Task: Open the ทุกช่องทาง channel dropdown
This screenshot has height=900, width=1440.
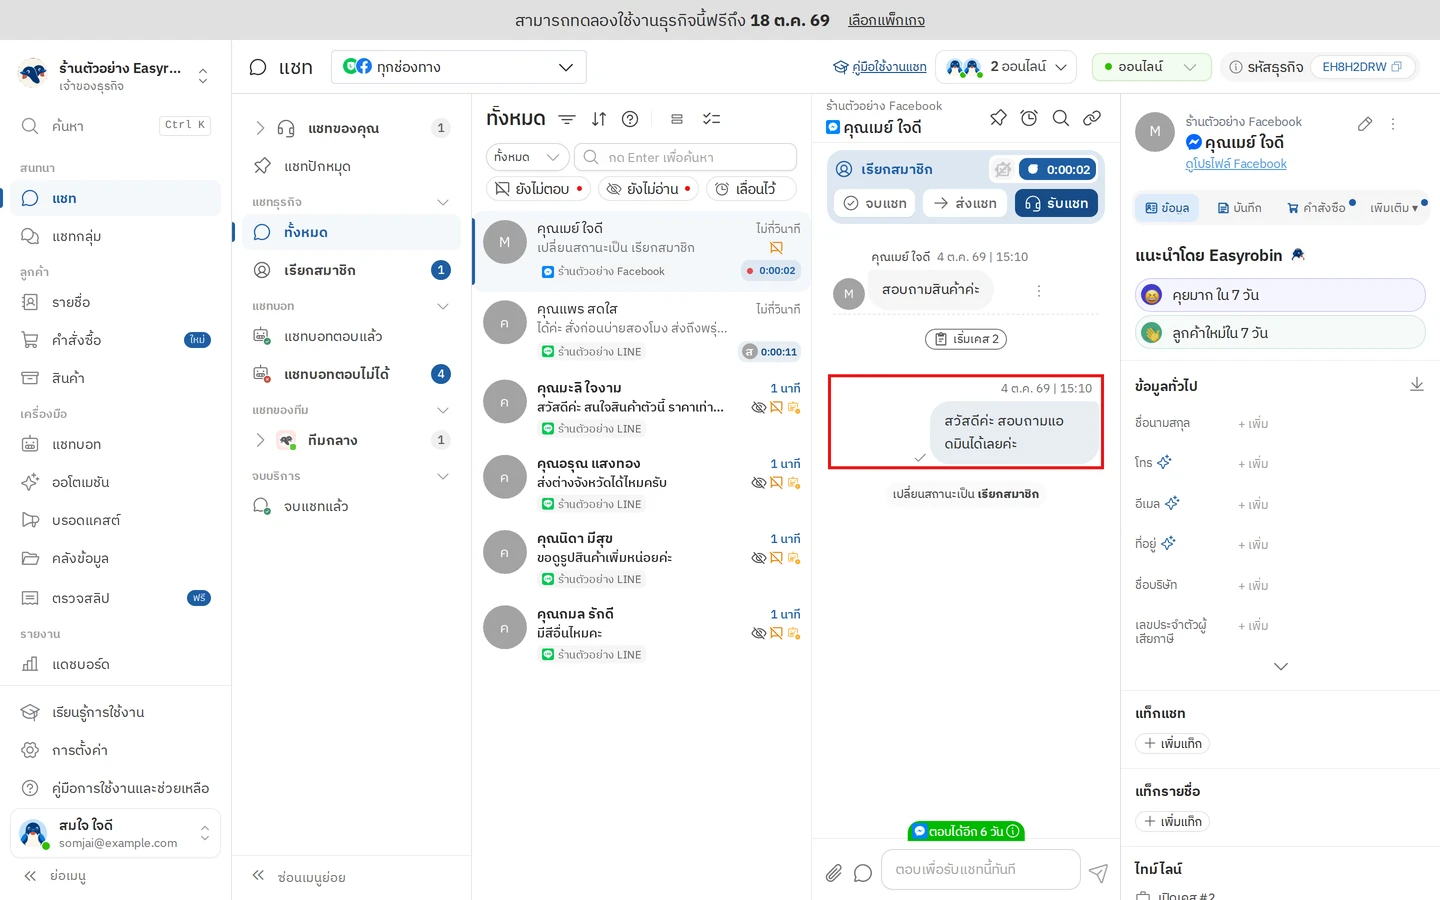Action: pos(459,67)
